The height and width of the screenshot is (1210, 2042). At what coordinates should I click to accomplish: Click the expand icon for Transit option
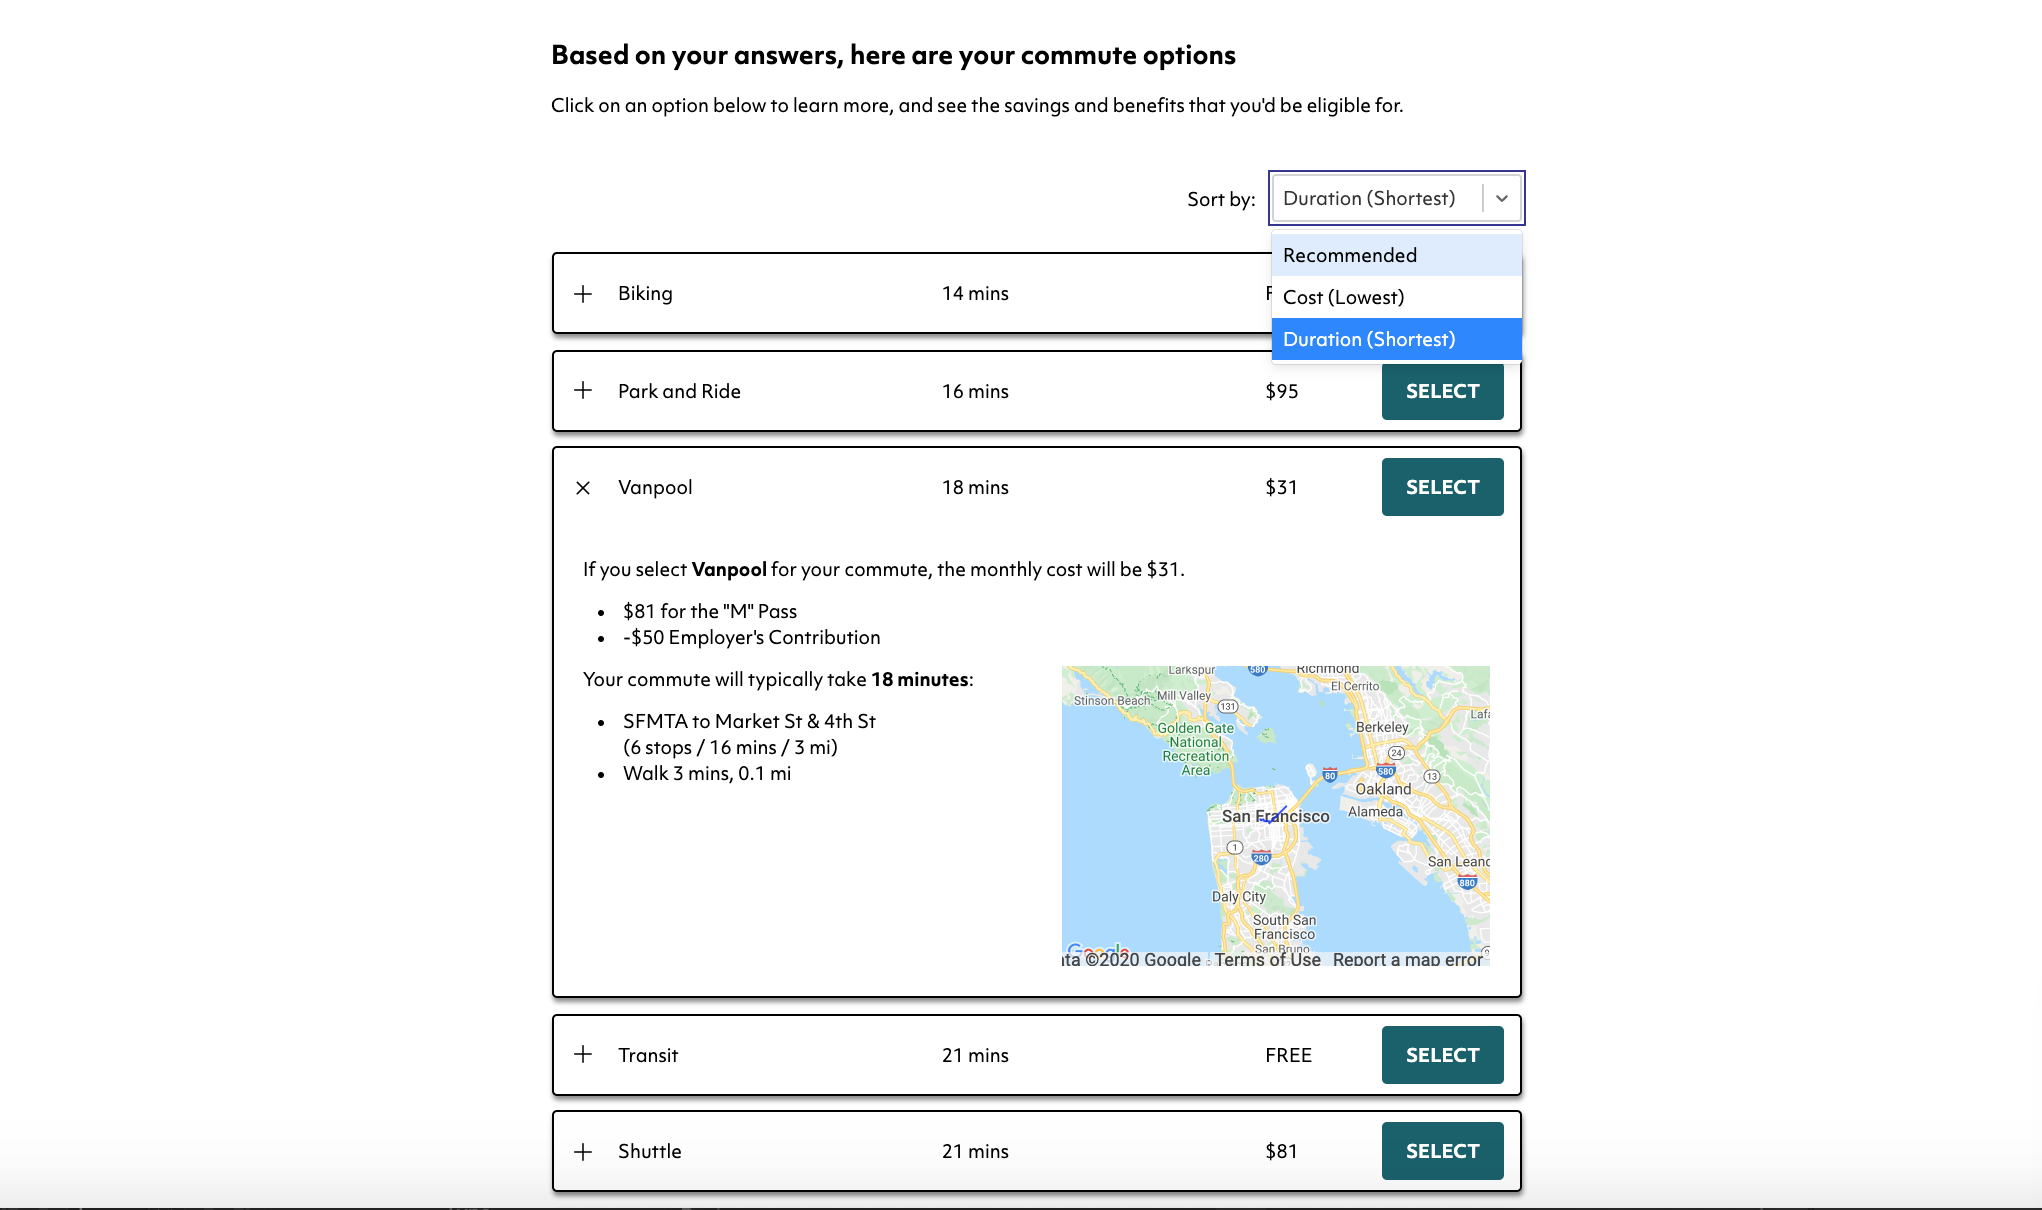coord(583,1053)
